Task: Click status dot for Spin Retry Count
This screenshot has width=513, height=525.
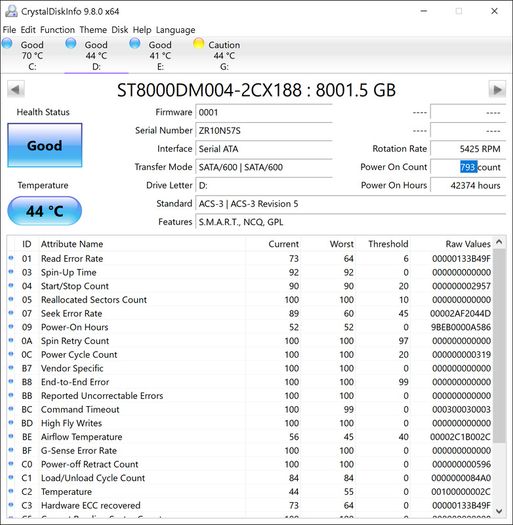Action: pos(11,340)
